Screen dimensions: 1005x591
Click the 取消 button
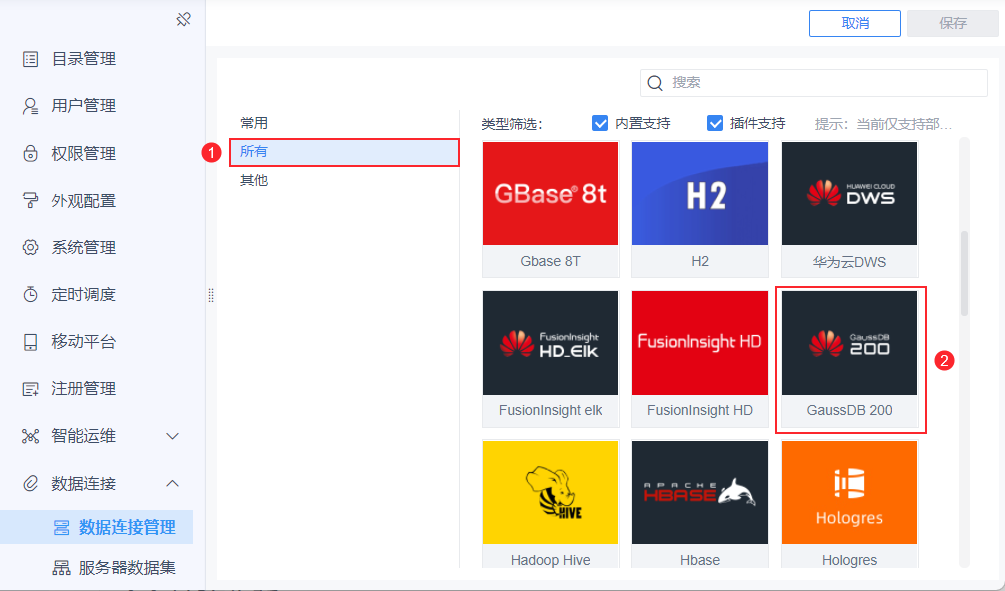[854, 23]
